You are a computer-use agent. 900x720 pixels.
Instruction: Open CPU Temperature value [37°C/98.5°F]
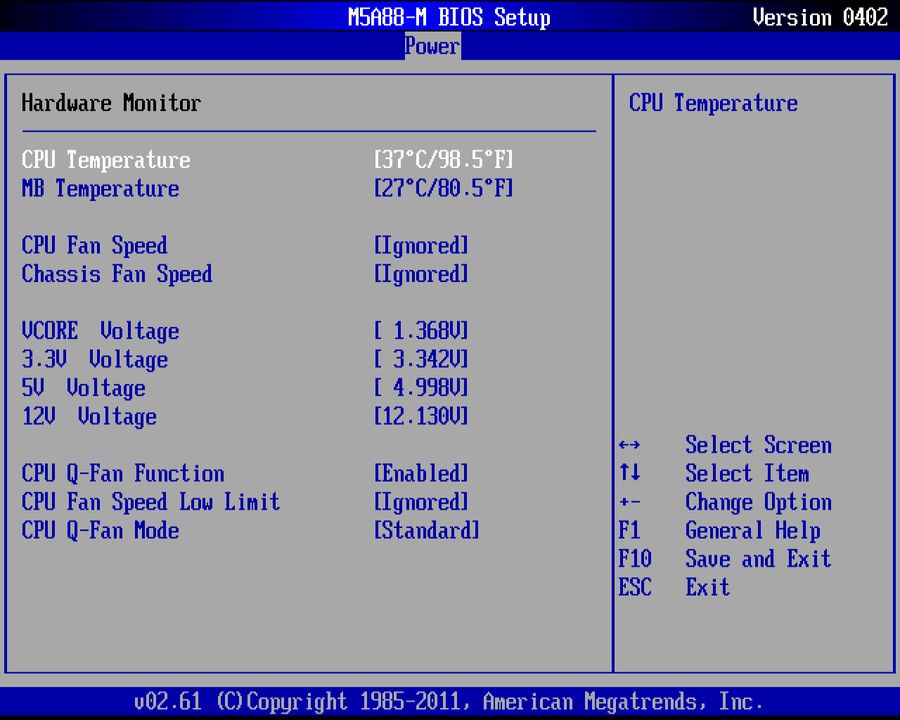443,160
